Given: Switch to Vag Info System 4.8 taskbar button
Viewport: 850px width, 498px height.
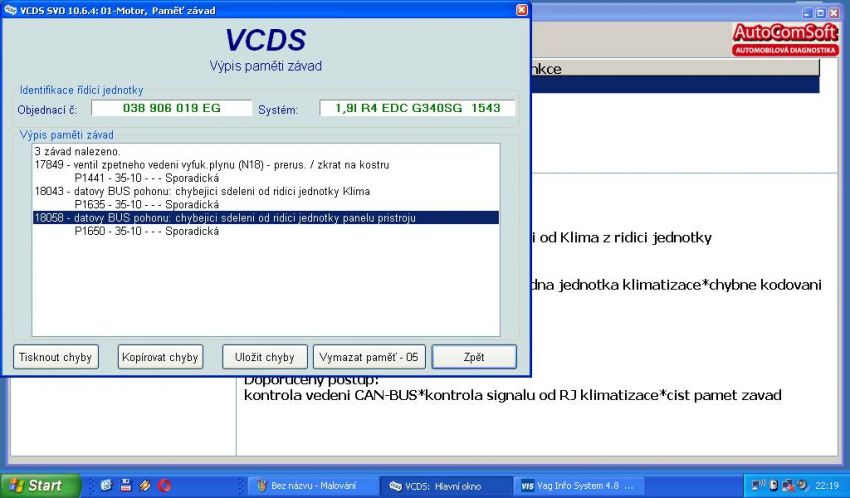Looking at the screenshot, I should (579, 486).
